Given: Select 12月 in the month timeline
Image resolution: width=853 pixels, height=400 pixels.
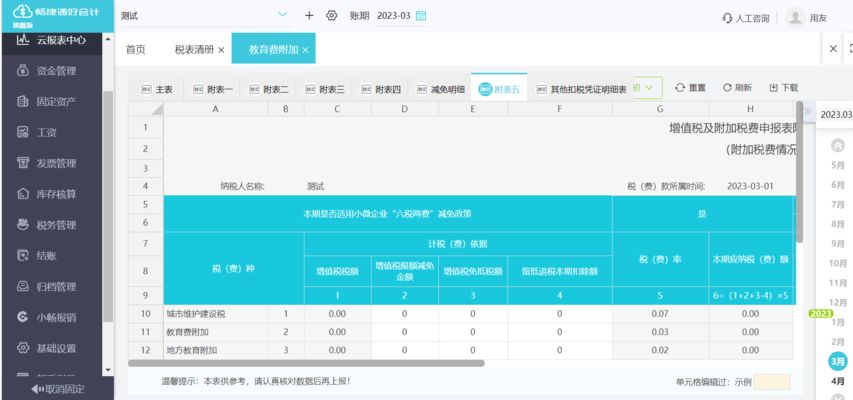Looking at the screenshot, I should (x=838, y=303).
